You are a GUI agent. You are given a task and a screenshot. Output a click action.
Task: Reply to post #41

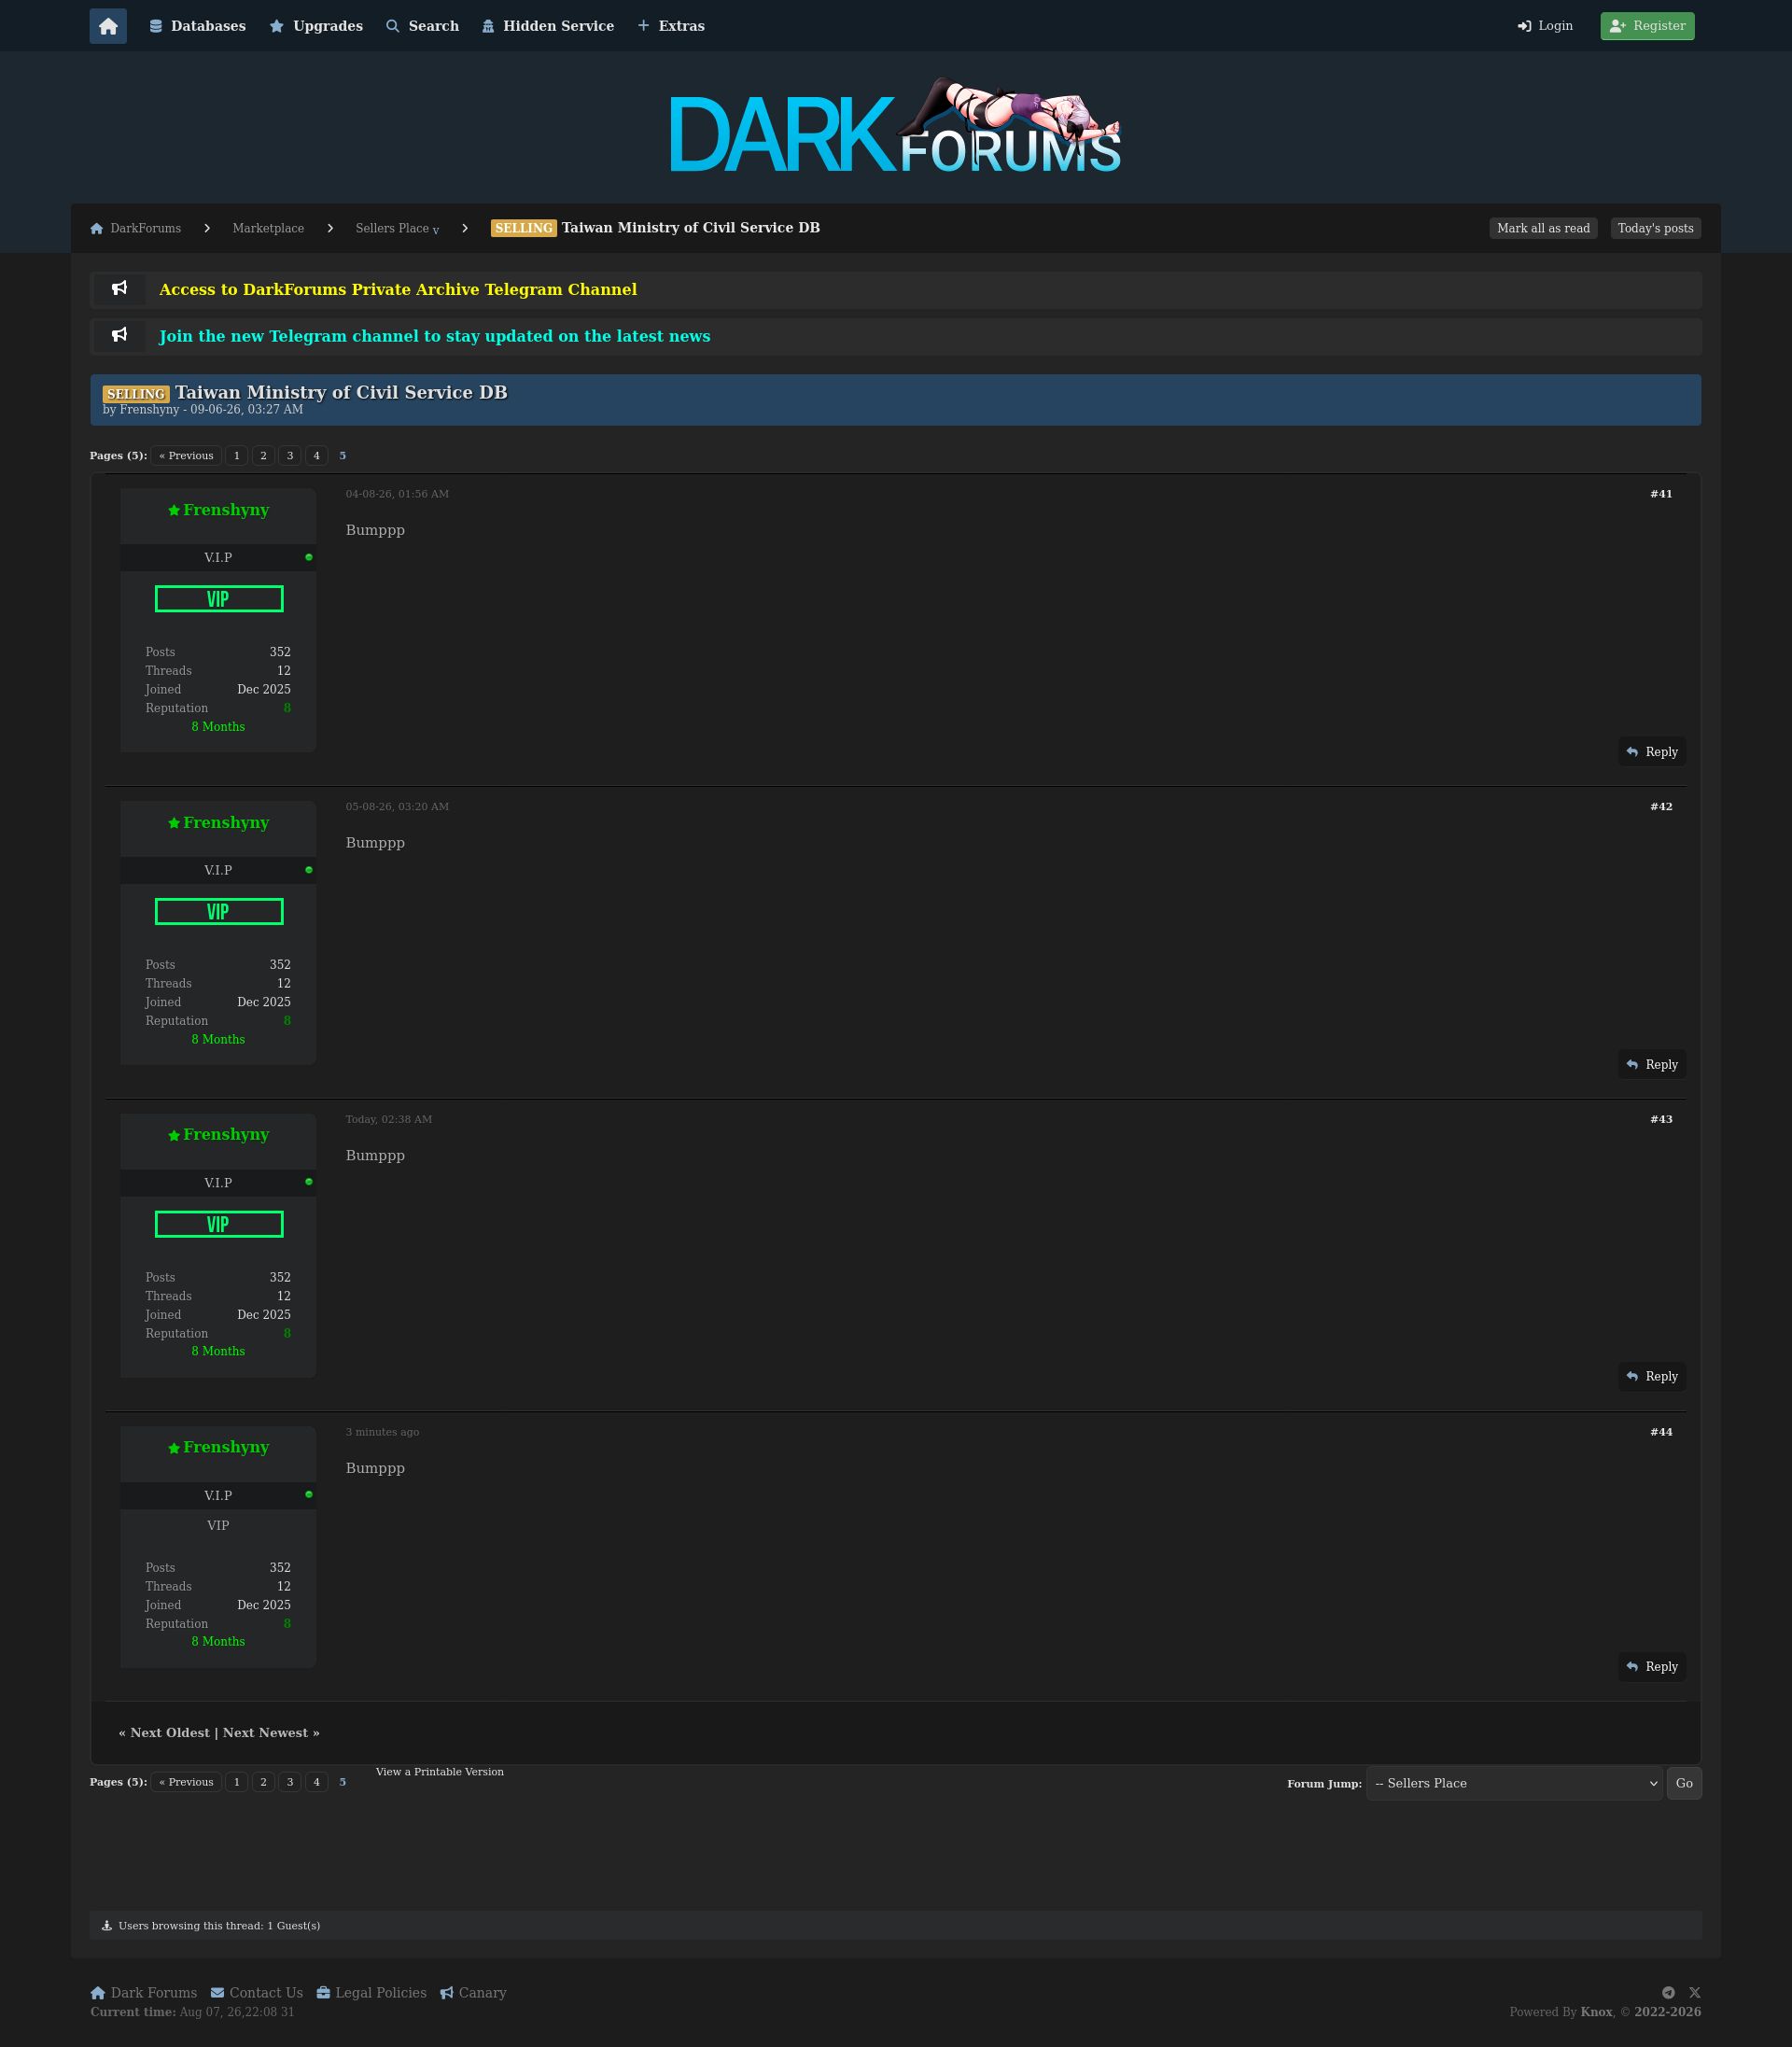pos(1652,752)
